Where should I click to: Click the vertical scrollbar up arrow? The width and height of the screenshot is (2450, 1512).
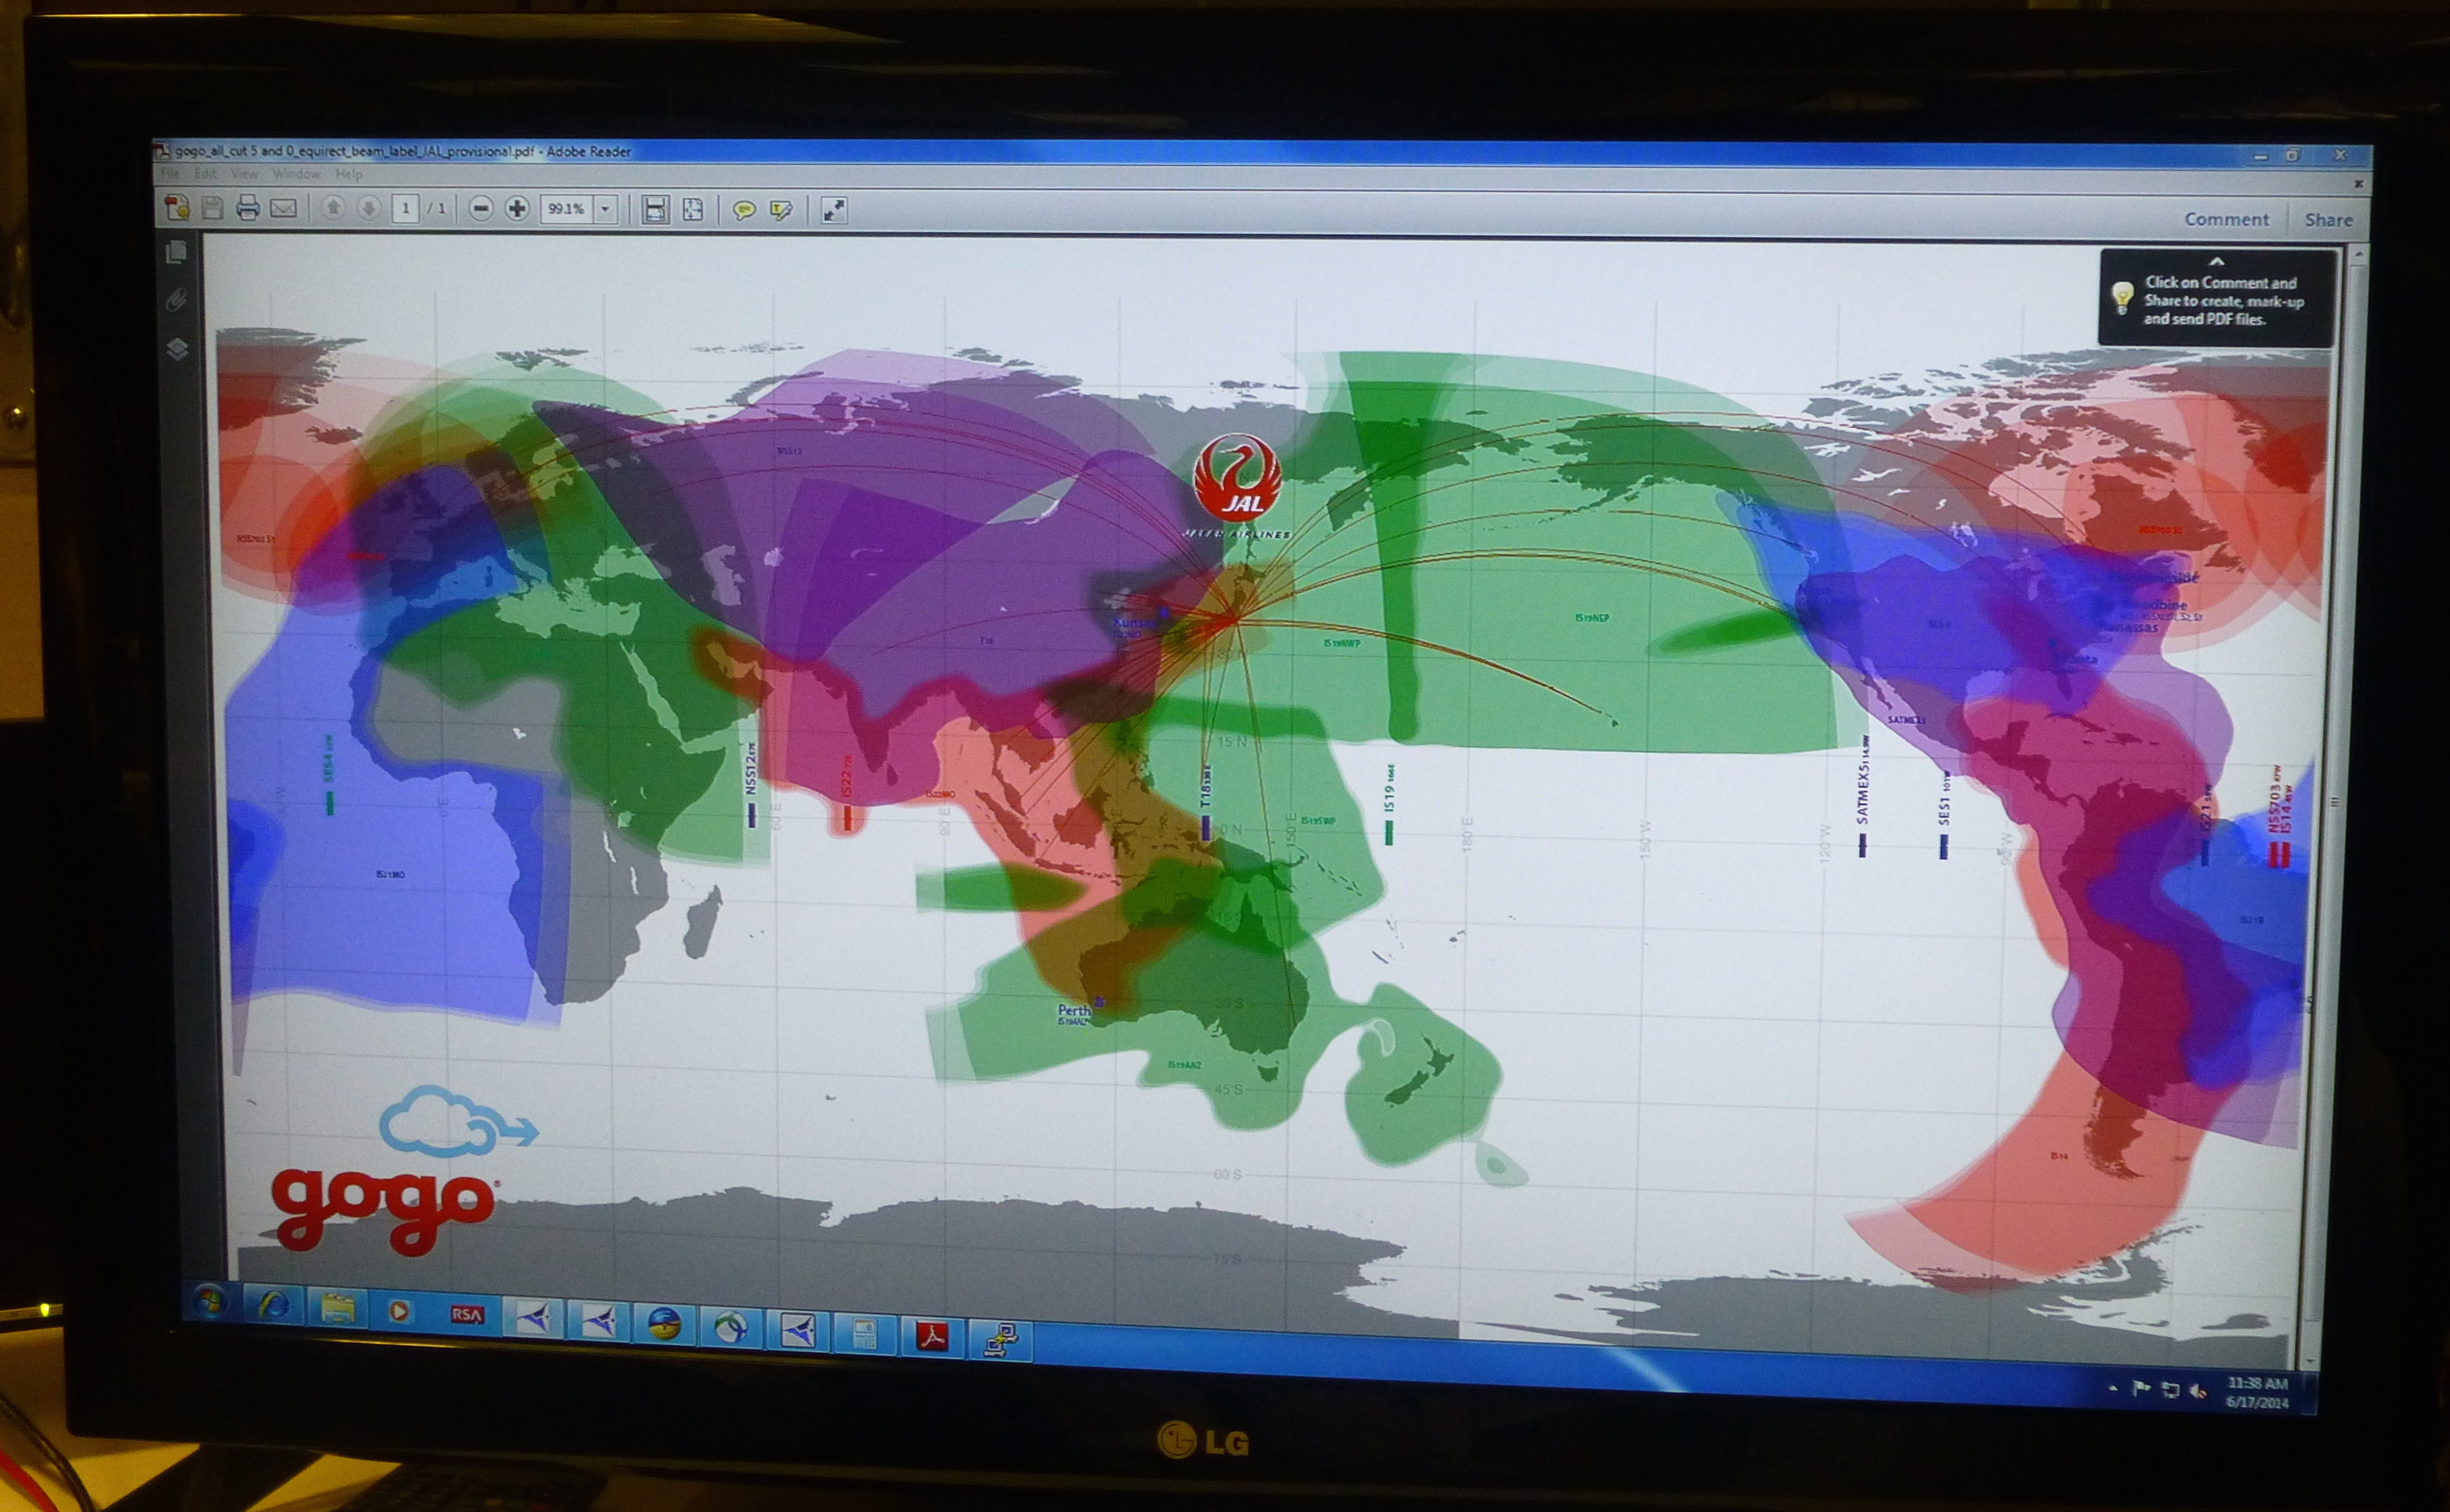(2358, 254)
